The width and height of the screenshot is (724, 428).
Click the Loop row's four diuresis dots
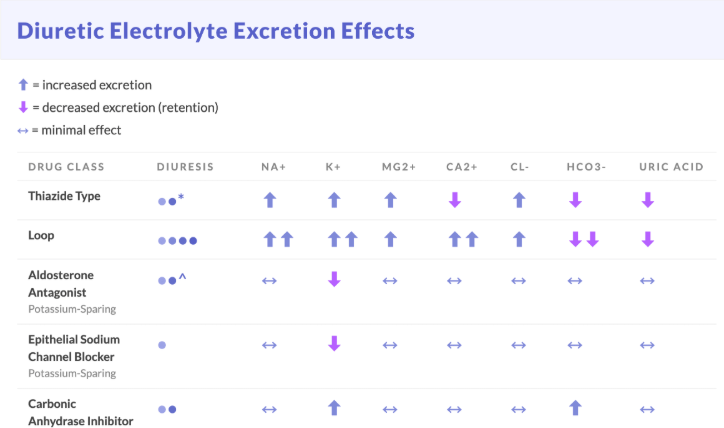click(x=178, y=240)
